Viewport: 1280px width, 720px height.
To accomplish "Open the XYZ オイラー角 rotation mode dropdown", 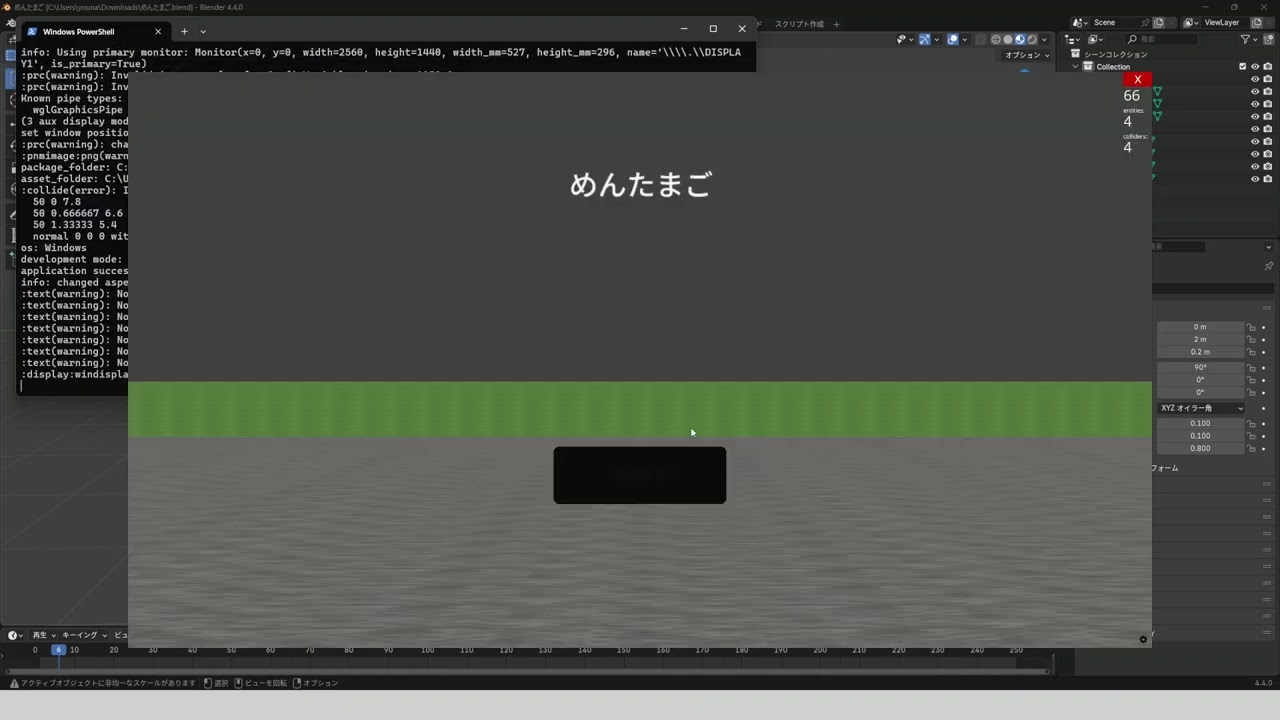I will 1201,408.
